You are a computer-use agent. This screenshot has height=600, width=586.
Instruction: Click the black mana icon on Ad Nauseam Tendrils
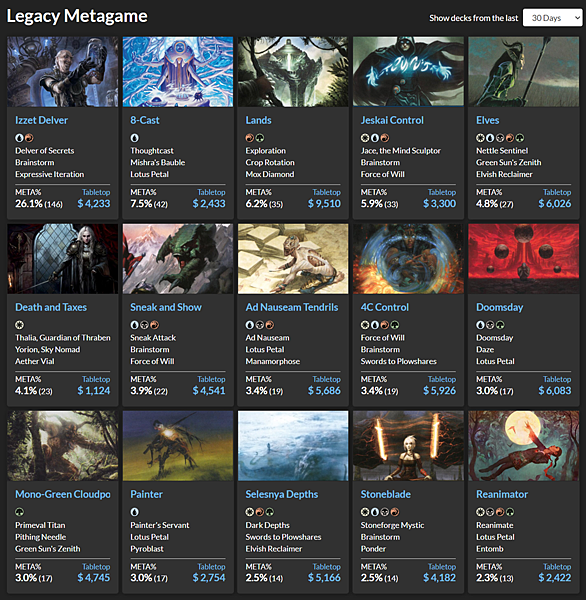pos(260,325)
